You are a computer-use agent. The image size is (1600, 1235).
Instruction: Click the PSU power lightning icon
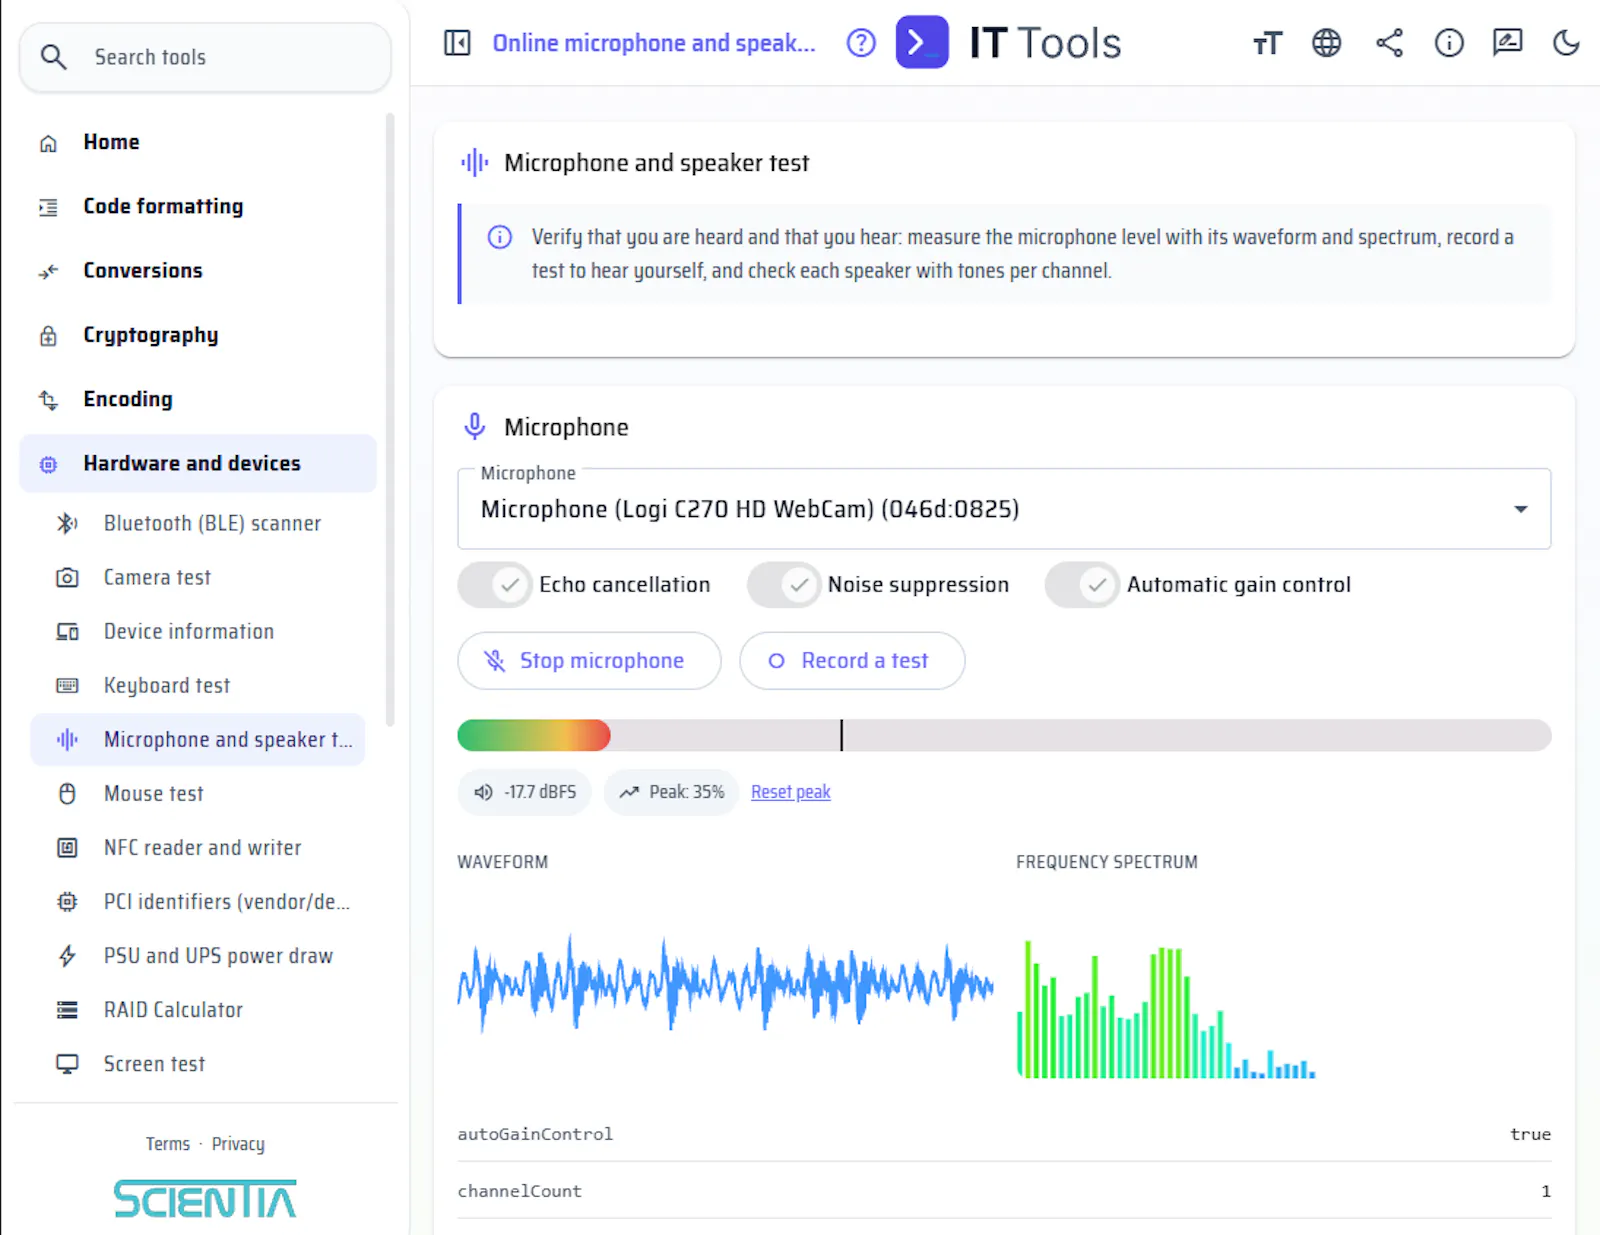click(x=67, y=955)
